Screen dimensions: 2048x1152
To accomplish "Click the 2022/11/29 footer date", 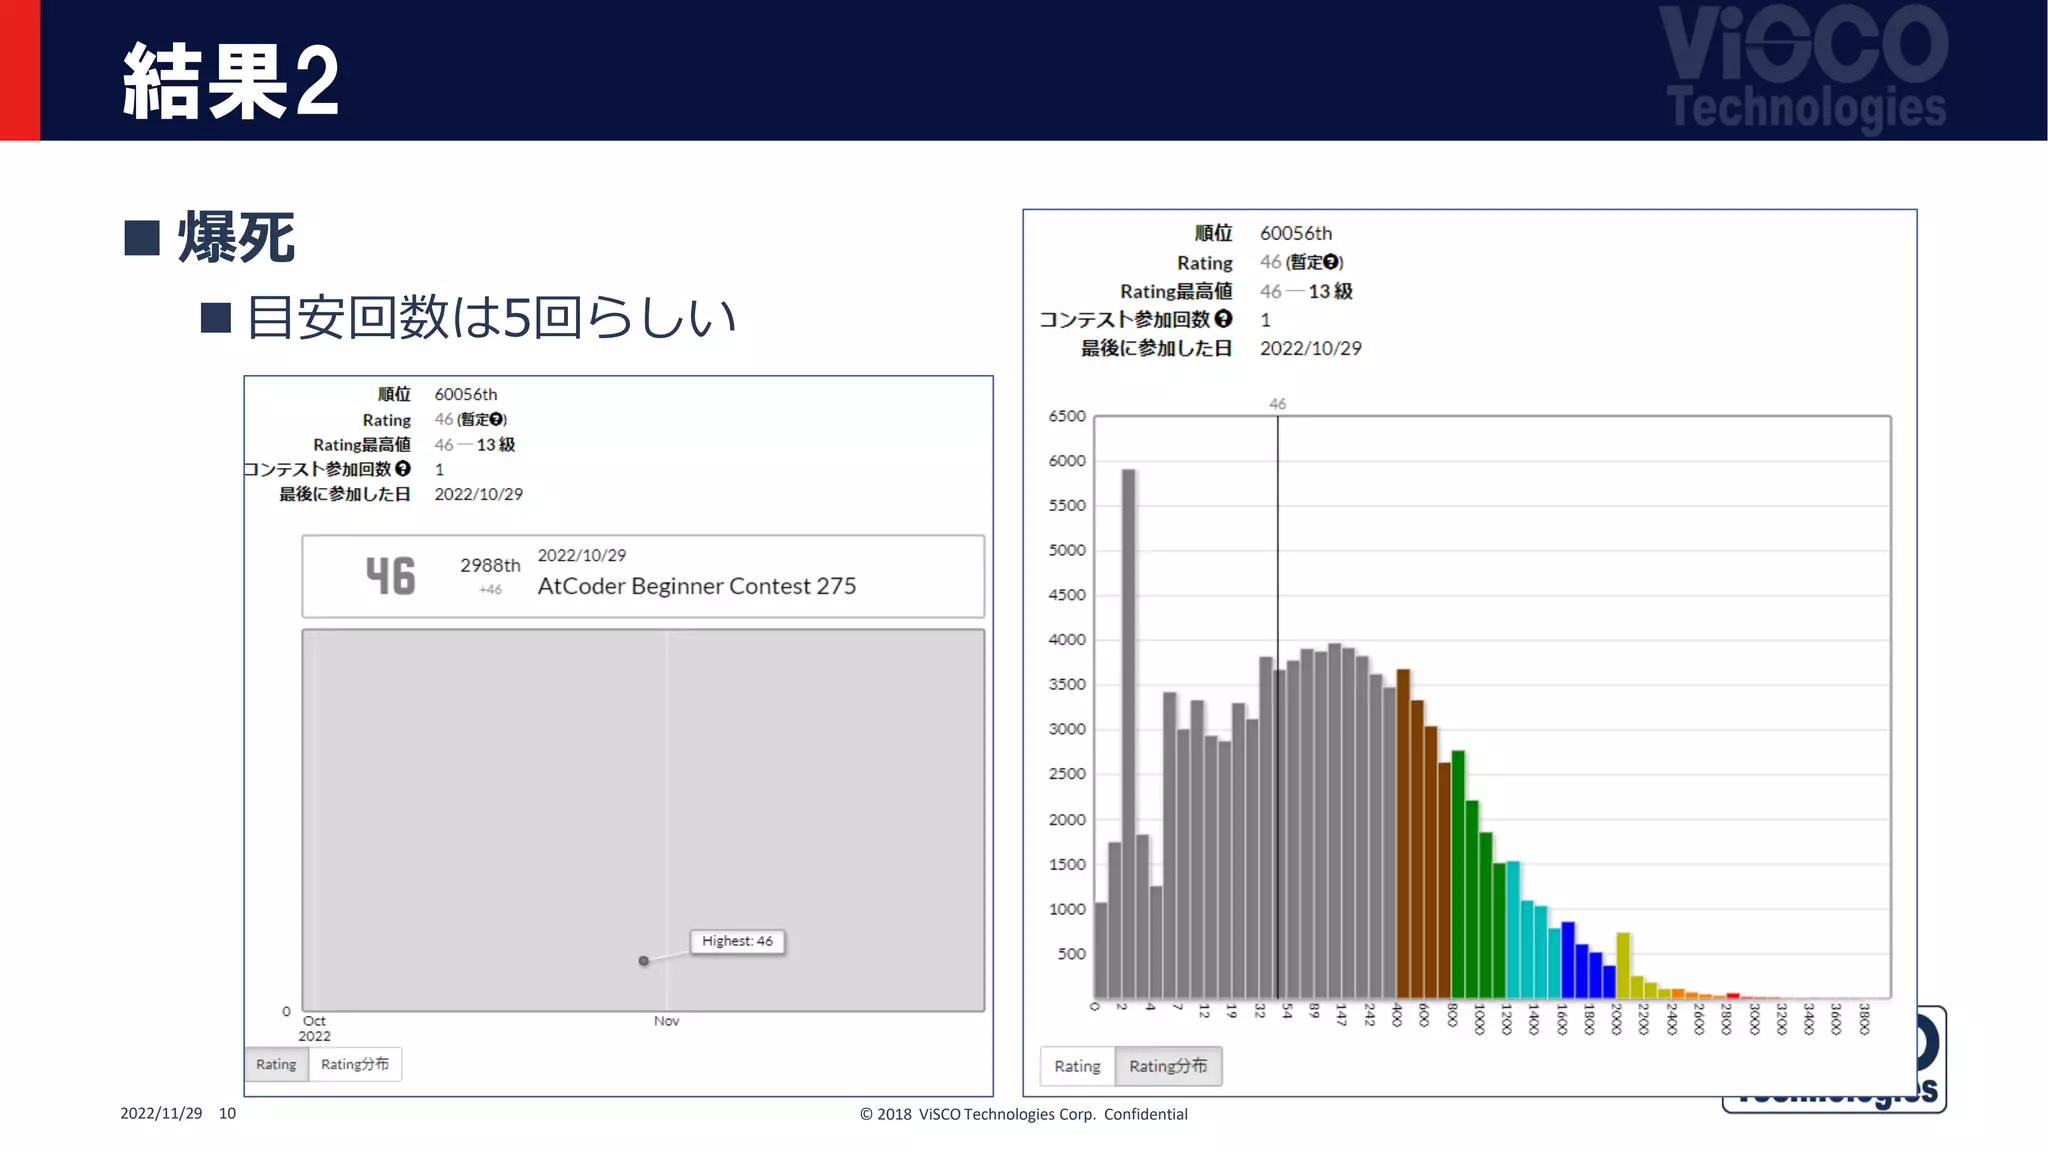I will coord(161,1113).
